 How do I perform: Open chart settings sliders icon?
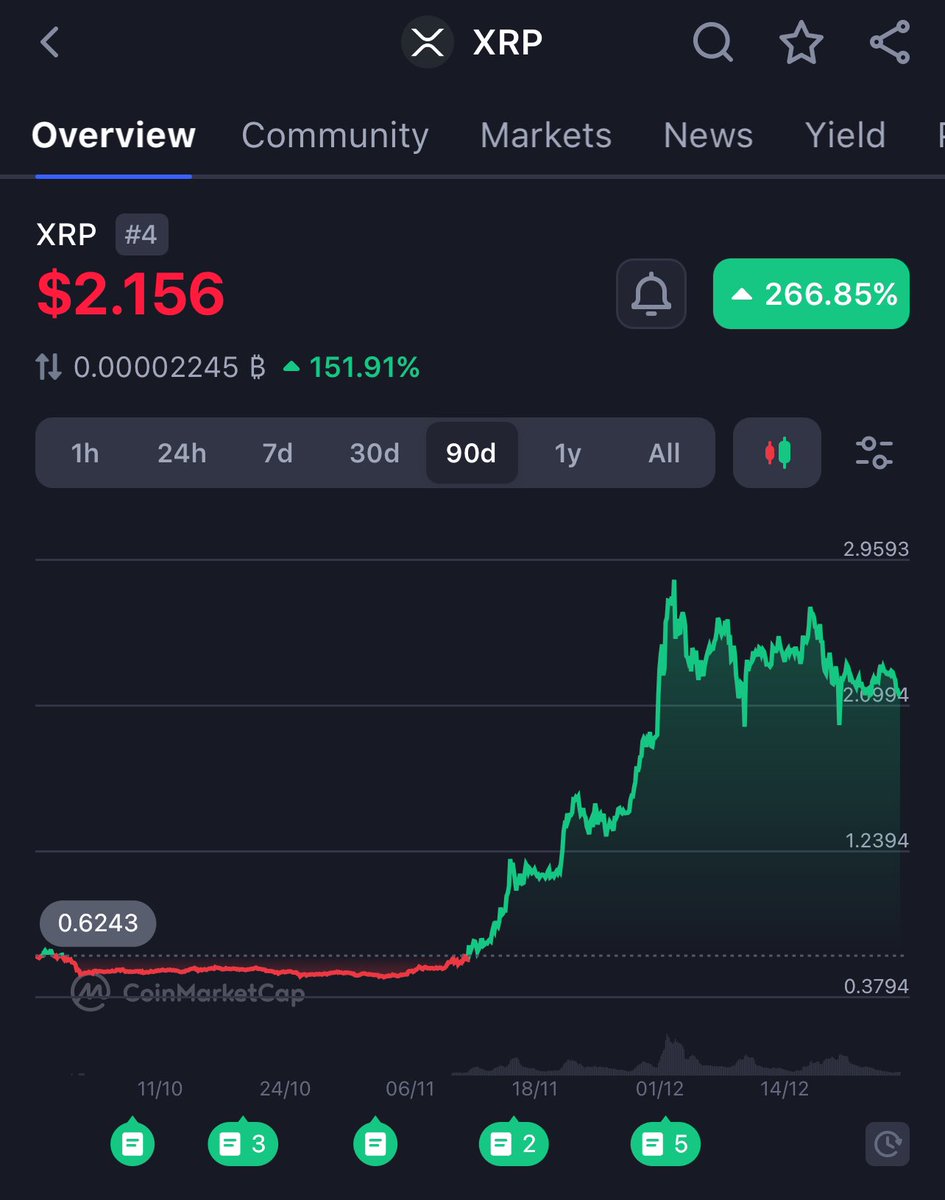coord(874,453)
